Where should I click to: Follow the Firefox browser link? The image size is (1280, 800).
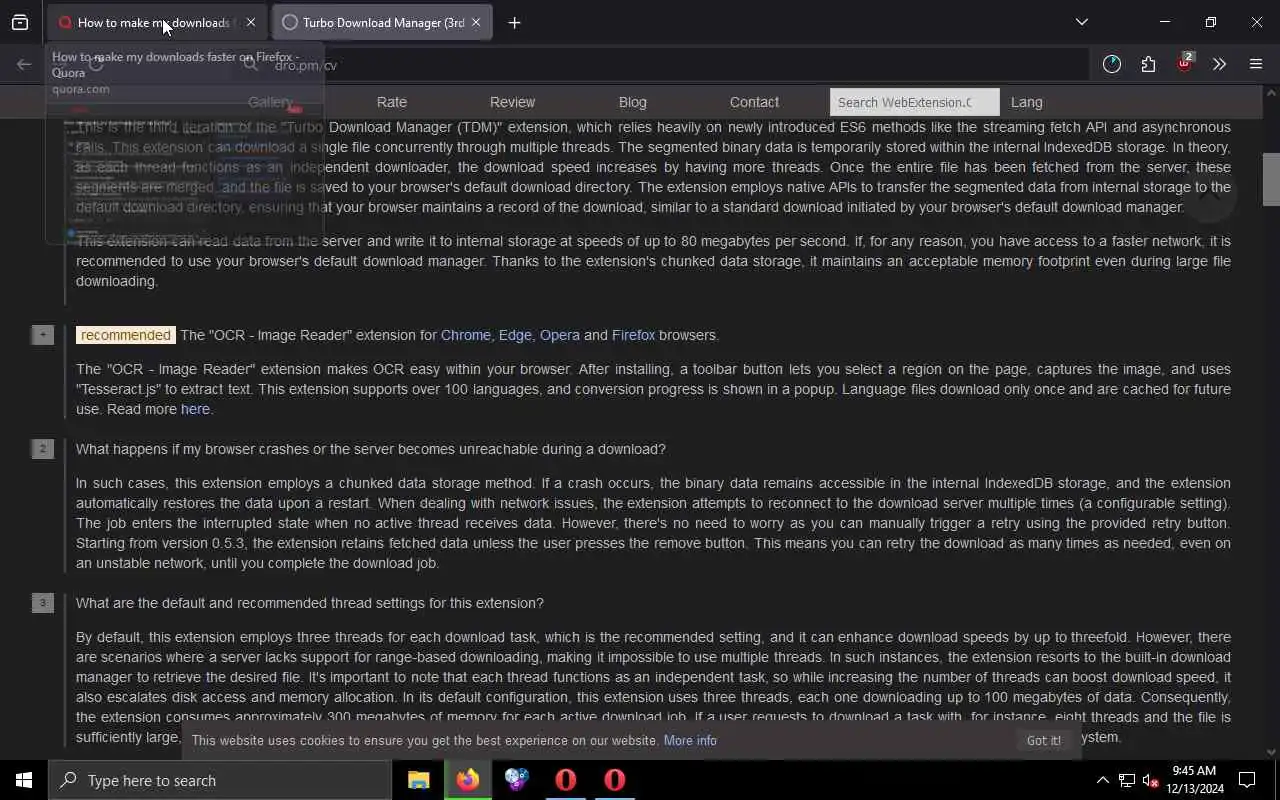634,335
